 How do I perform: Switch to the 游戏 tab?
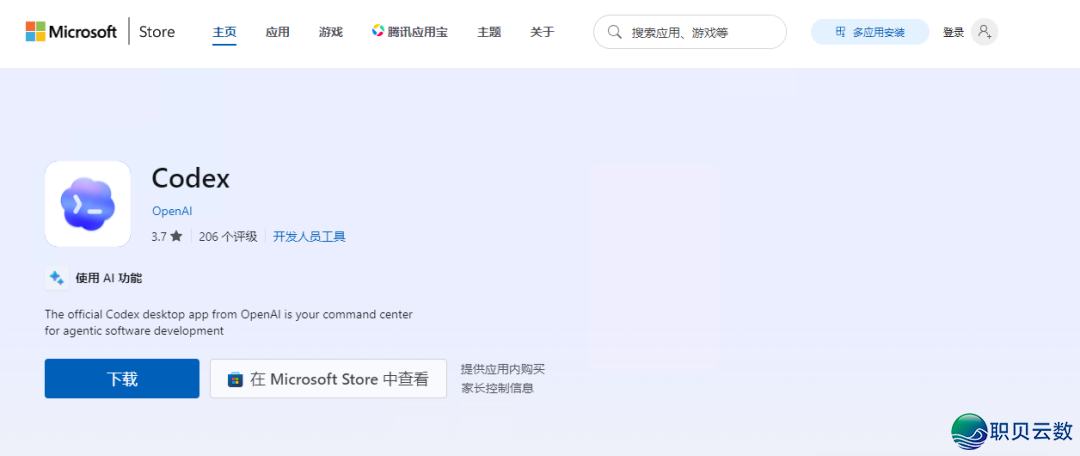331,32
